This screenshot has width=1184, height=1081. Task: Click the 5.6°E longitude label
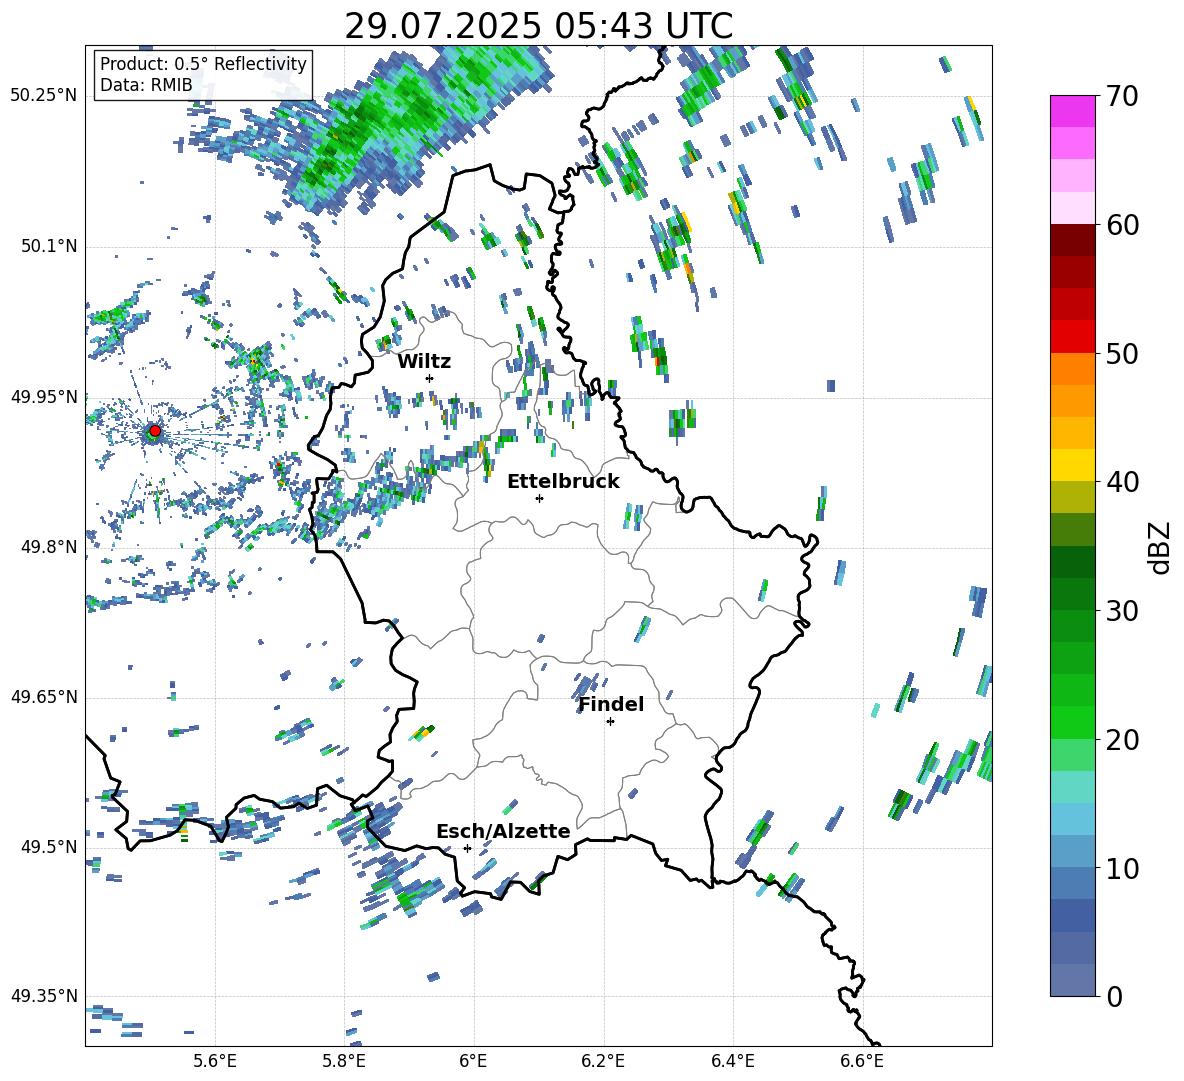(215, 1061)
